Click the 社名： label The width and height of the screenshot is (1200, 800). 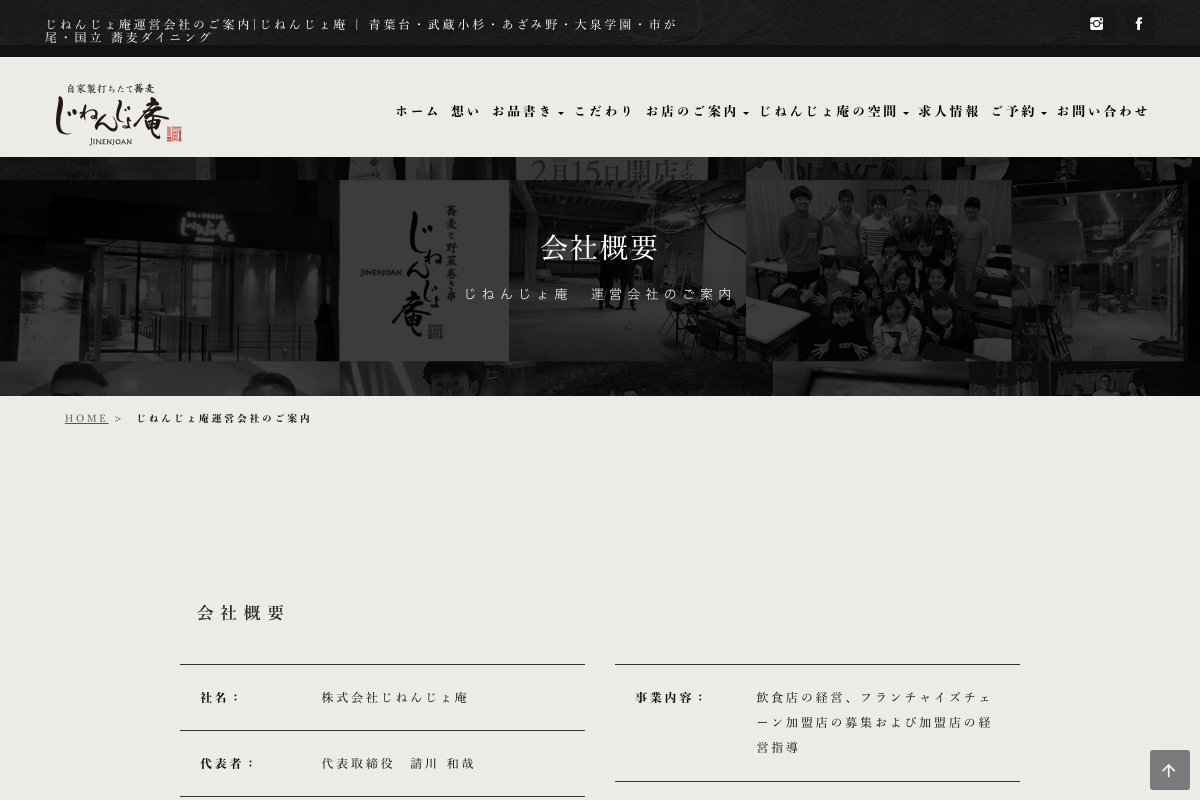(x=221, y=697)
